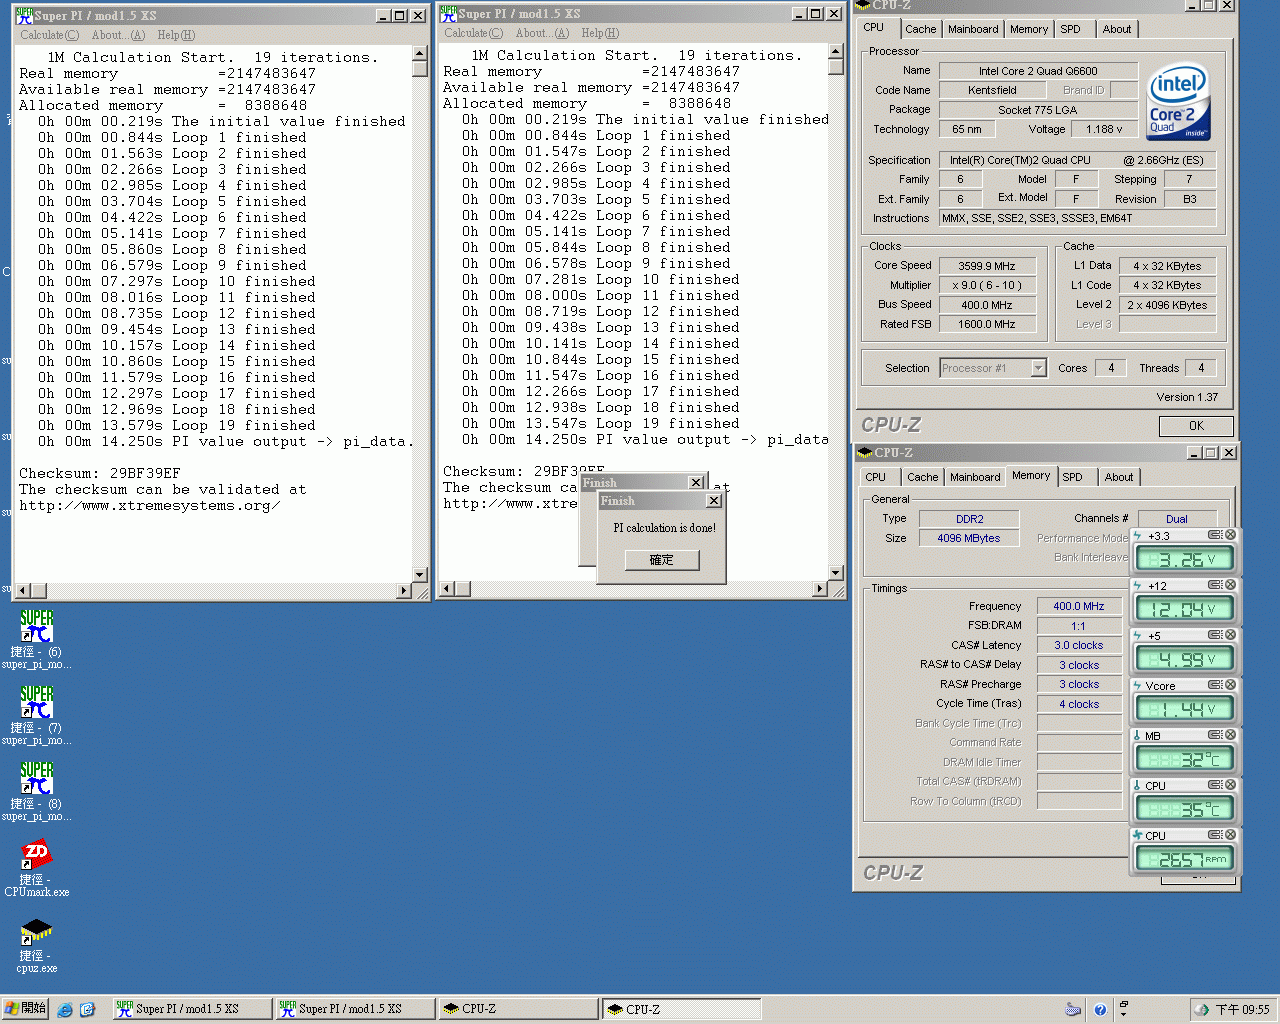Click the FSB:DRAM ratio value 1:1

pyautogui.click(x=1079, y=626)
